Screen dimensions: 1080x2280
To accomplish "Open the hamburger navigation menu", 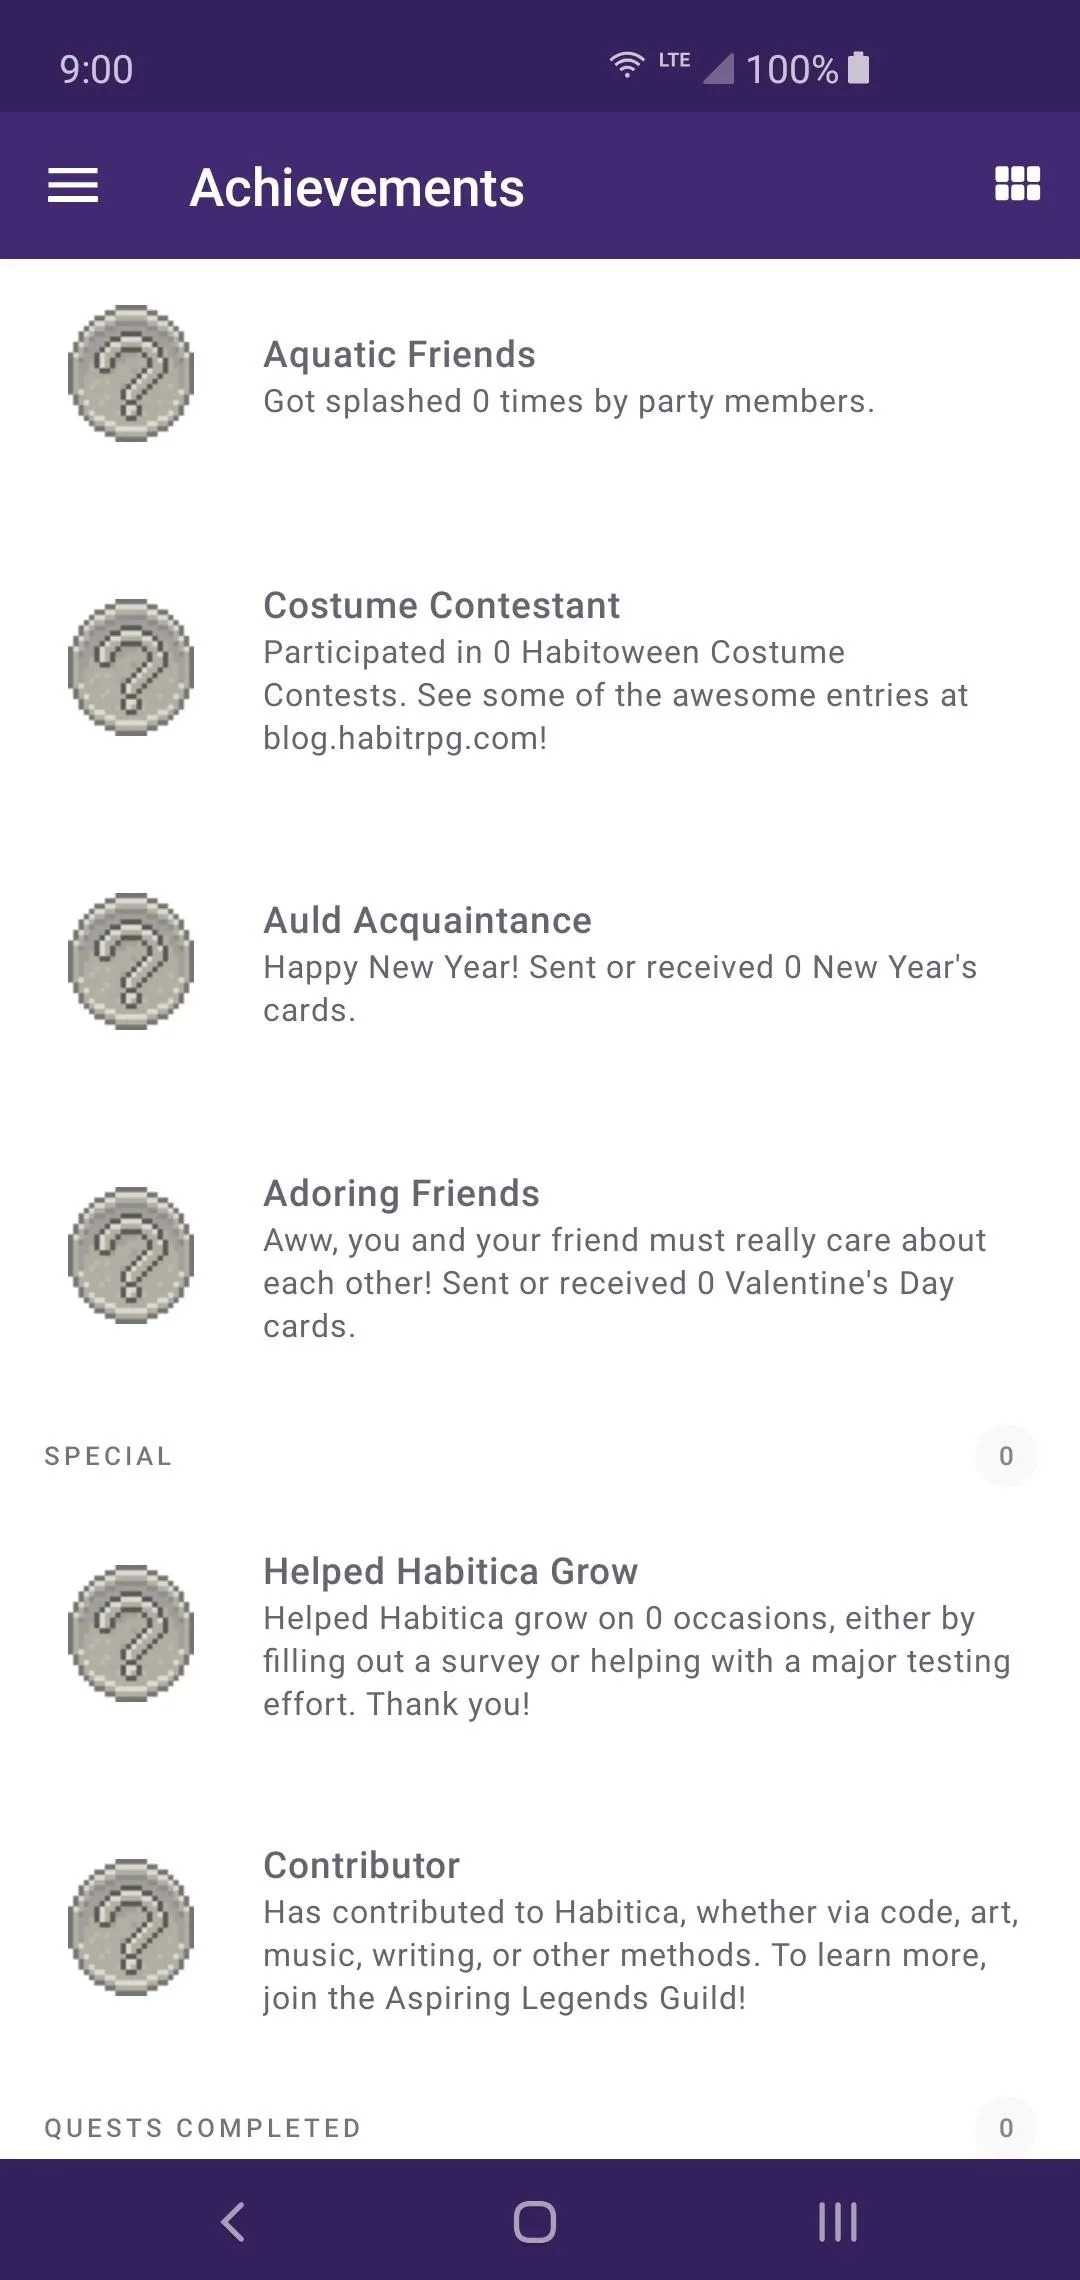I will pyautogui.click(x=73, y=186).
